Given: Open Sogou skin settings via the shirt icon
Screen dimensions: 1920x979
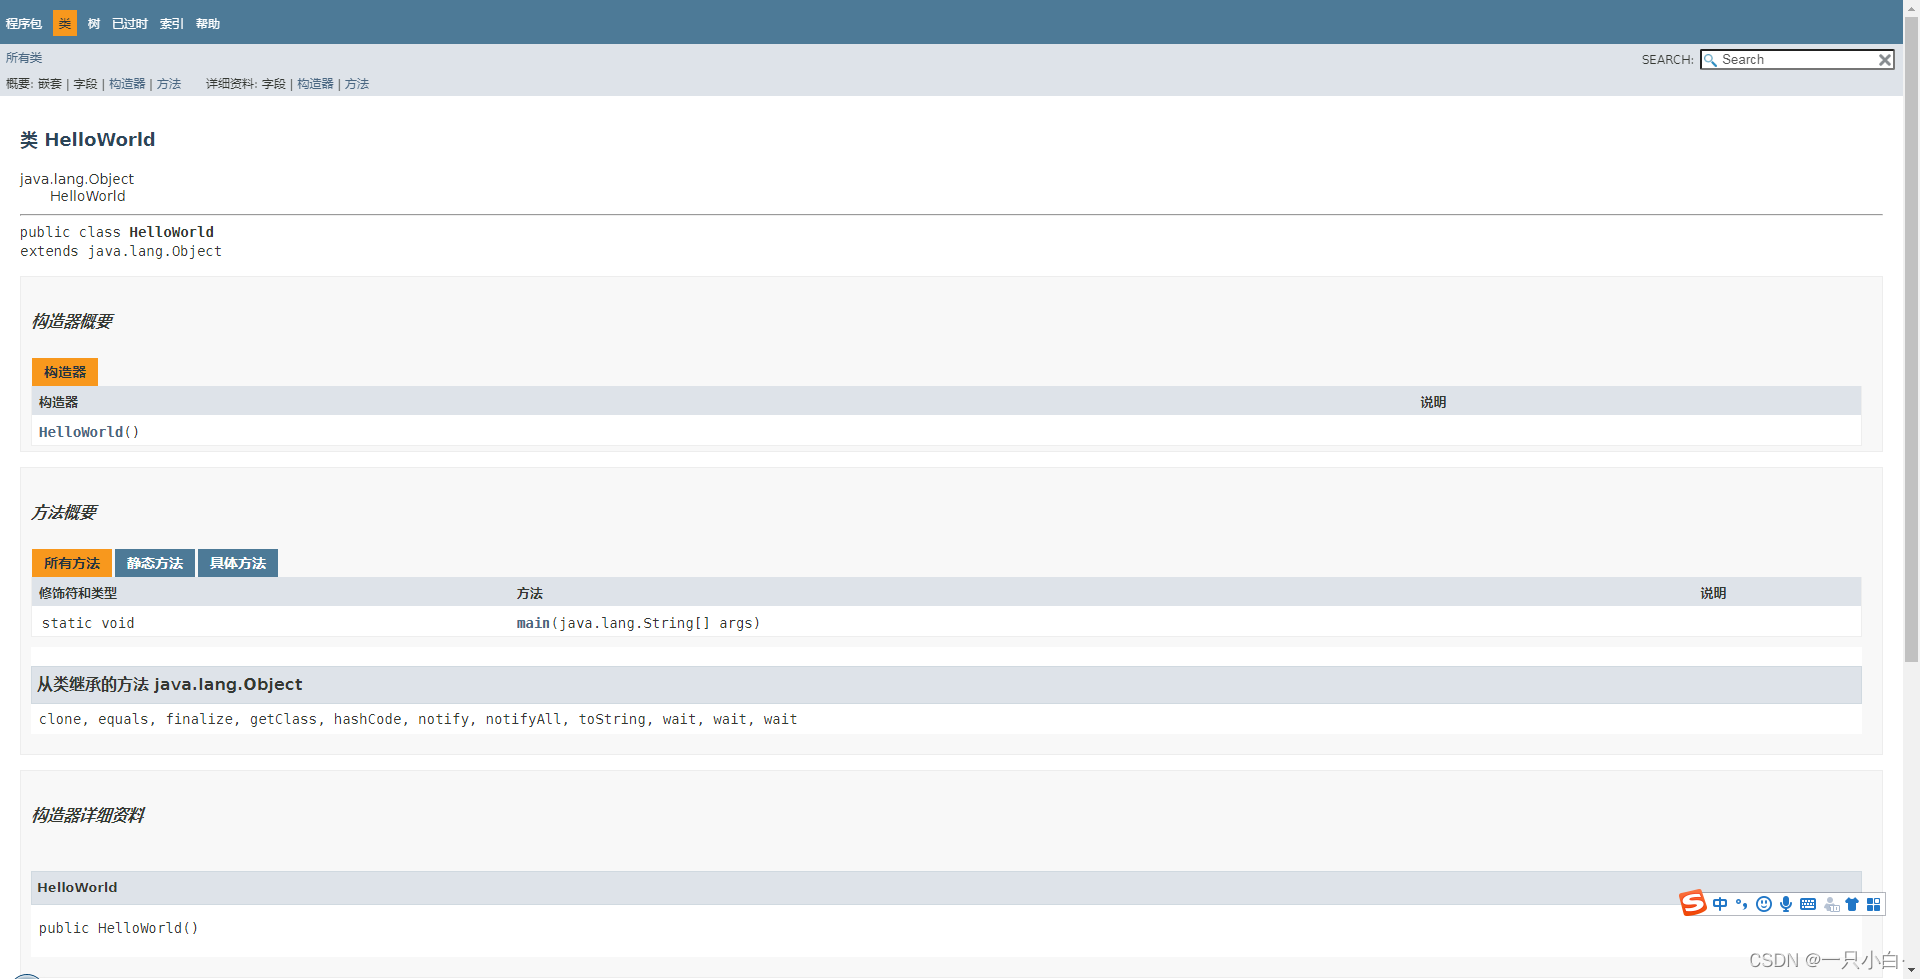Looking at the screenshot, I should click(1852, 904).
